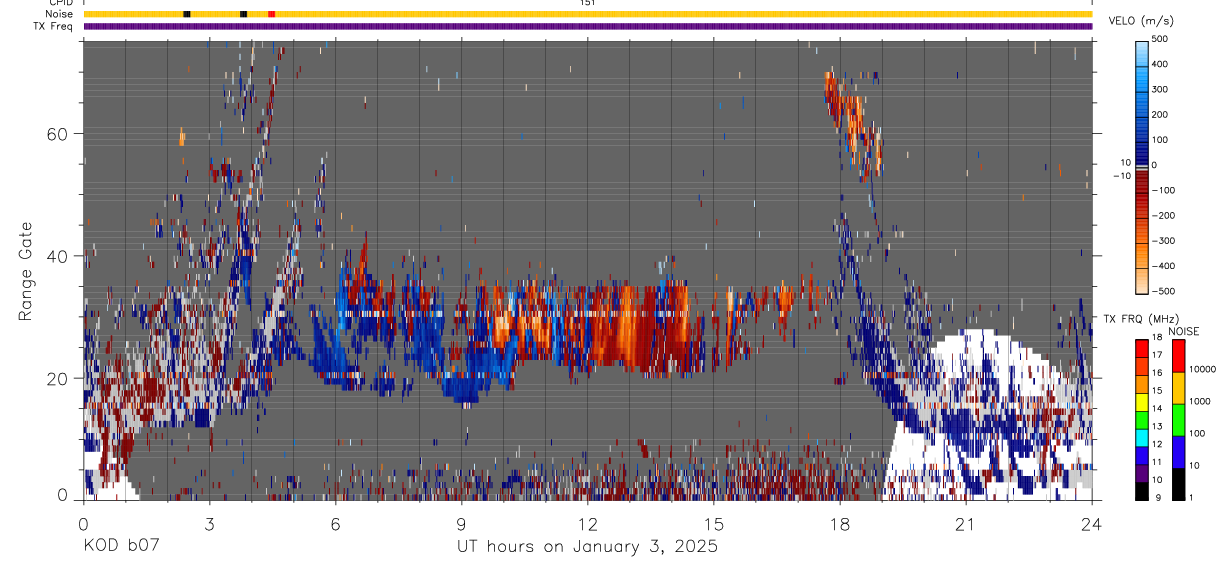Click the '10000' label in the NOISE legend

point(1202,369)
